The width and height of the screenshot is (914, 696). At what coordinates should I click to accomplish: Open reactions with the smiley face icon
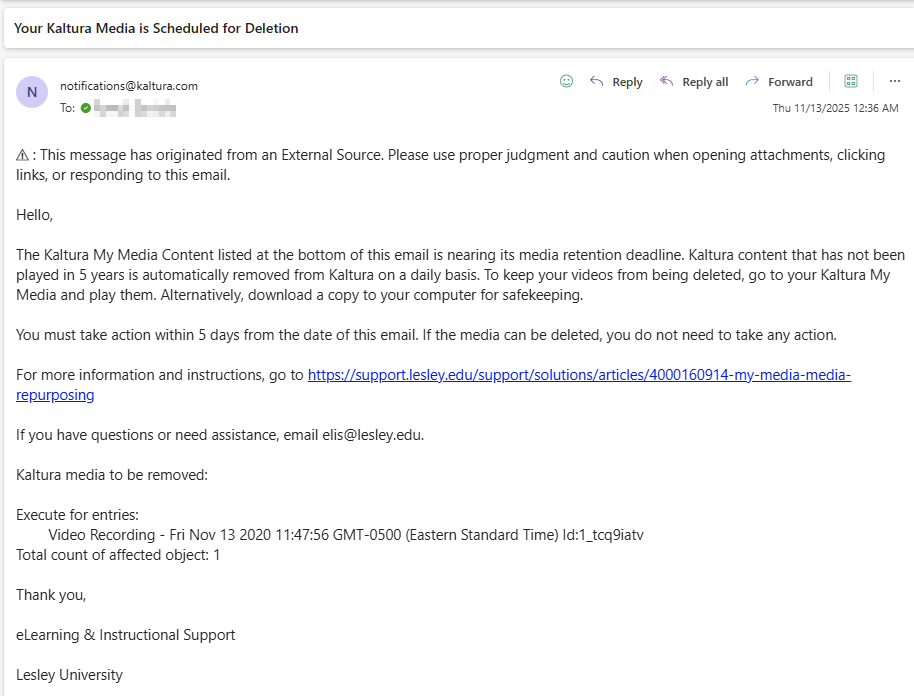click(x=566, y=81)
